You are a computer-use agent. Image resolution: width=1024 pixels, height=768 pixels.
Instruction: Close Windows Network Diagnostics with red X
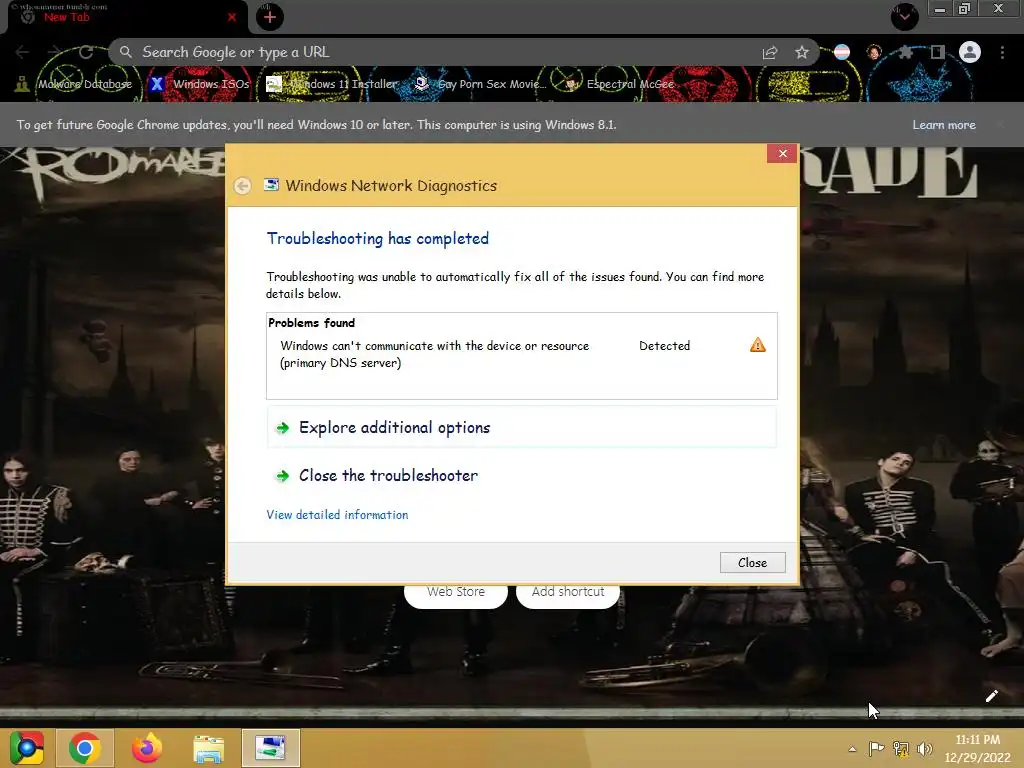(782, 153)
